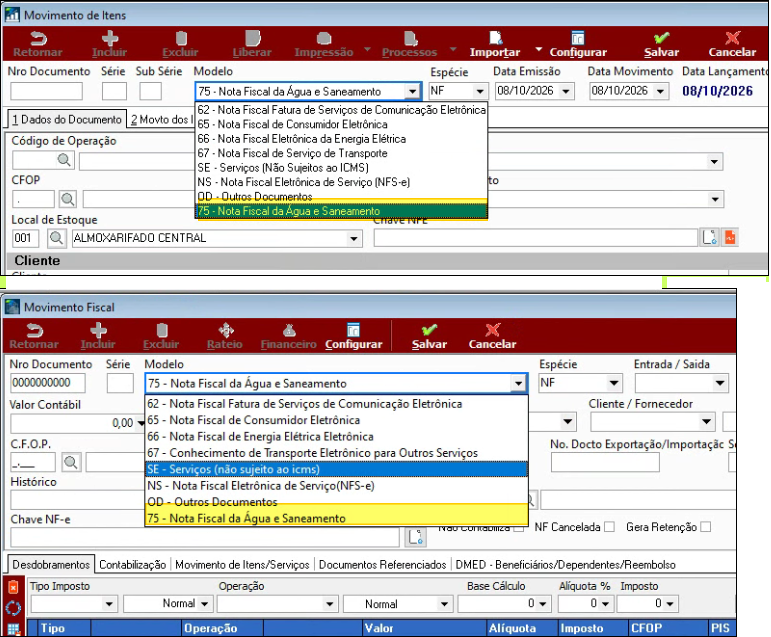The image size is (771, 637).
Task: Select OD - Outros Documentos in lower list
Action: pos(337,502)
